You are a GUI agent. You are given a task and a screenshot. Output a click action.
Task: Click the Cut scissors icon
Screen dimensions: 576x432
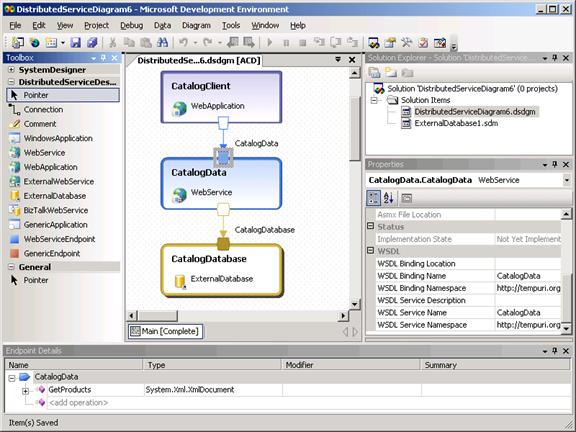coord(112,43)
